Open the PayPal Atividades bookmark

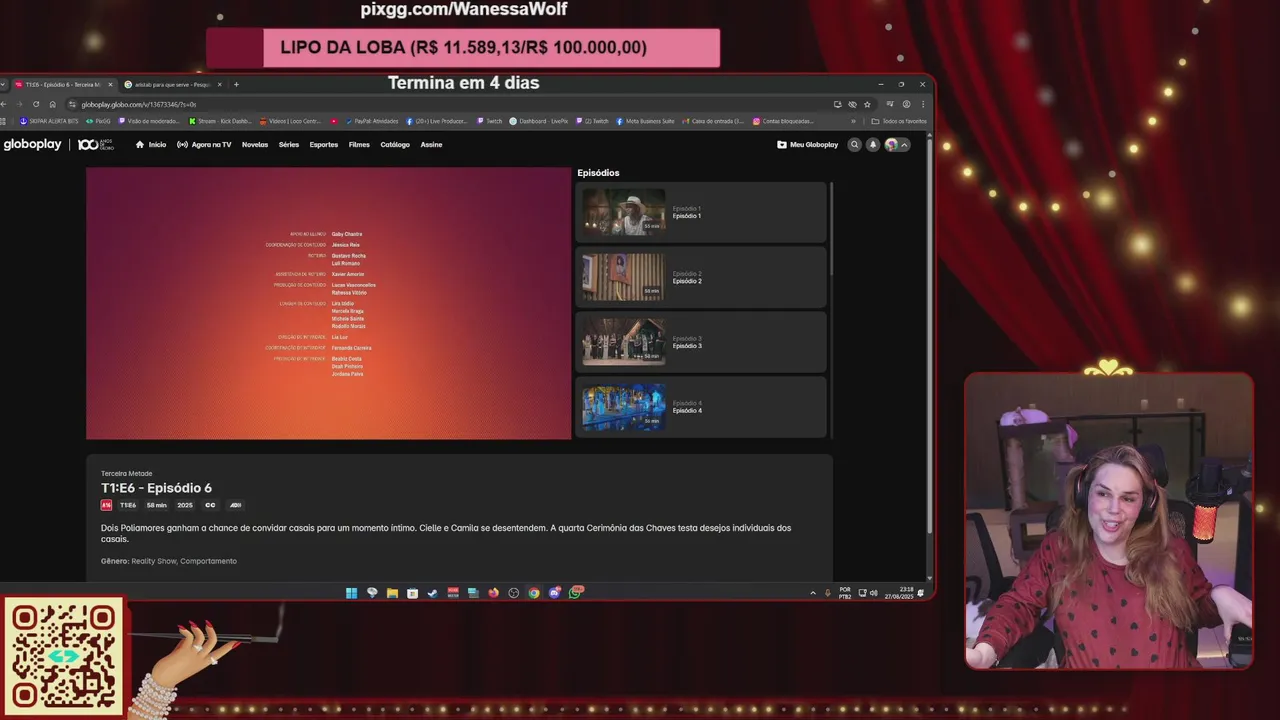(372, 121)
